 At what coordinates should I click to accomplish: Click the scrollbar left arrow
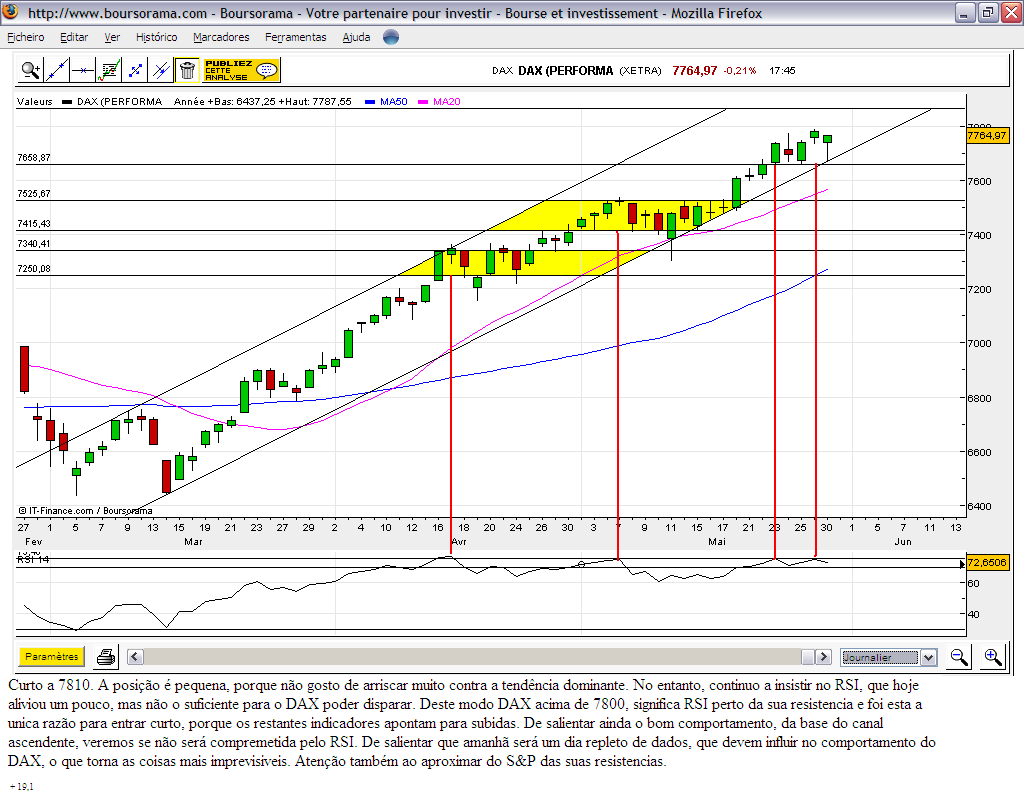coord(135,656)
